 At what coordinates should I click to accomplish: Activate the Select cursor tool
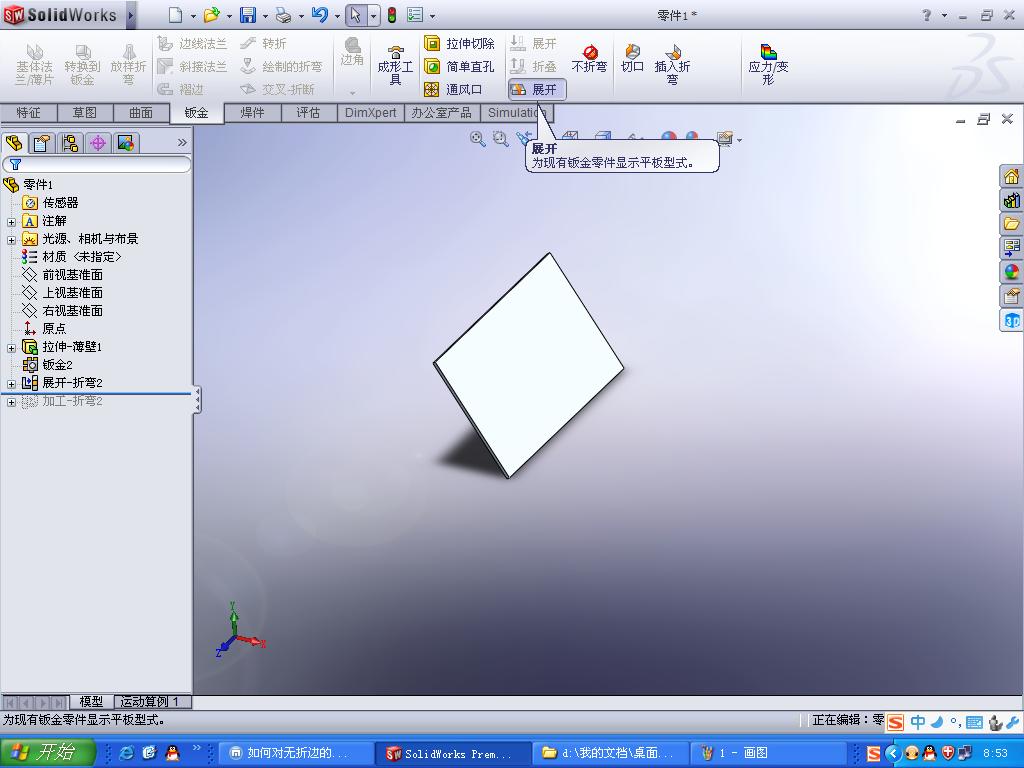coord(355,14)
